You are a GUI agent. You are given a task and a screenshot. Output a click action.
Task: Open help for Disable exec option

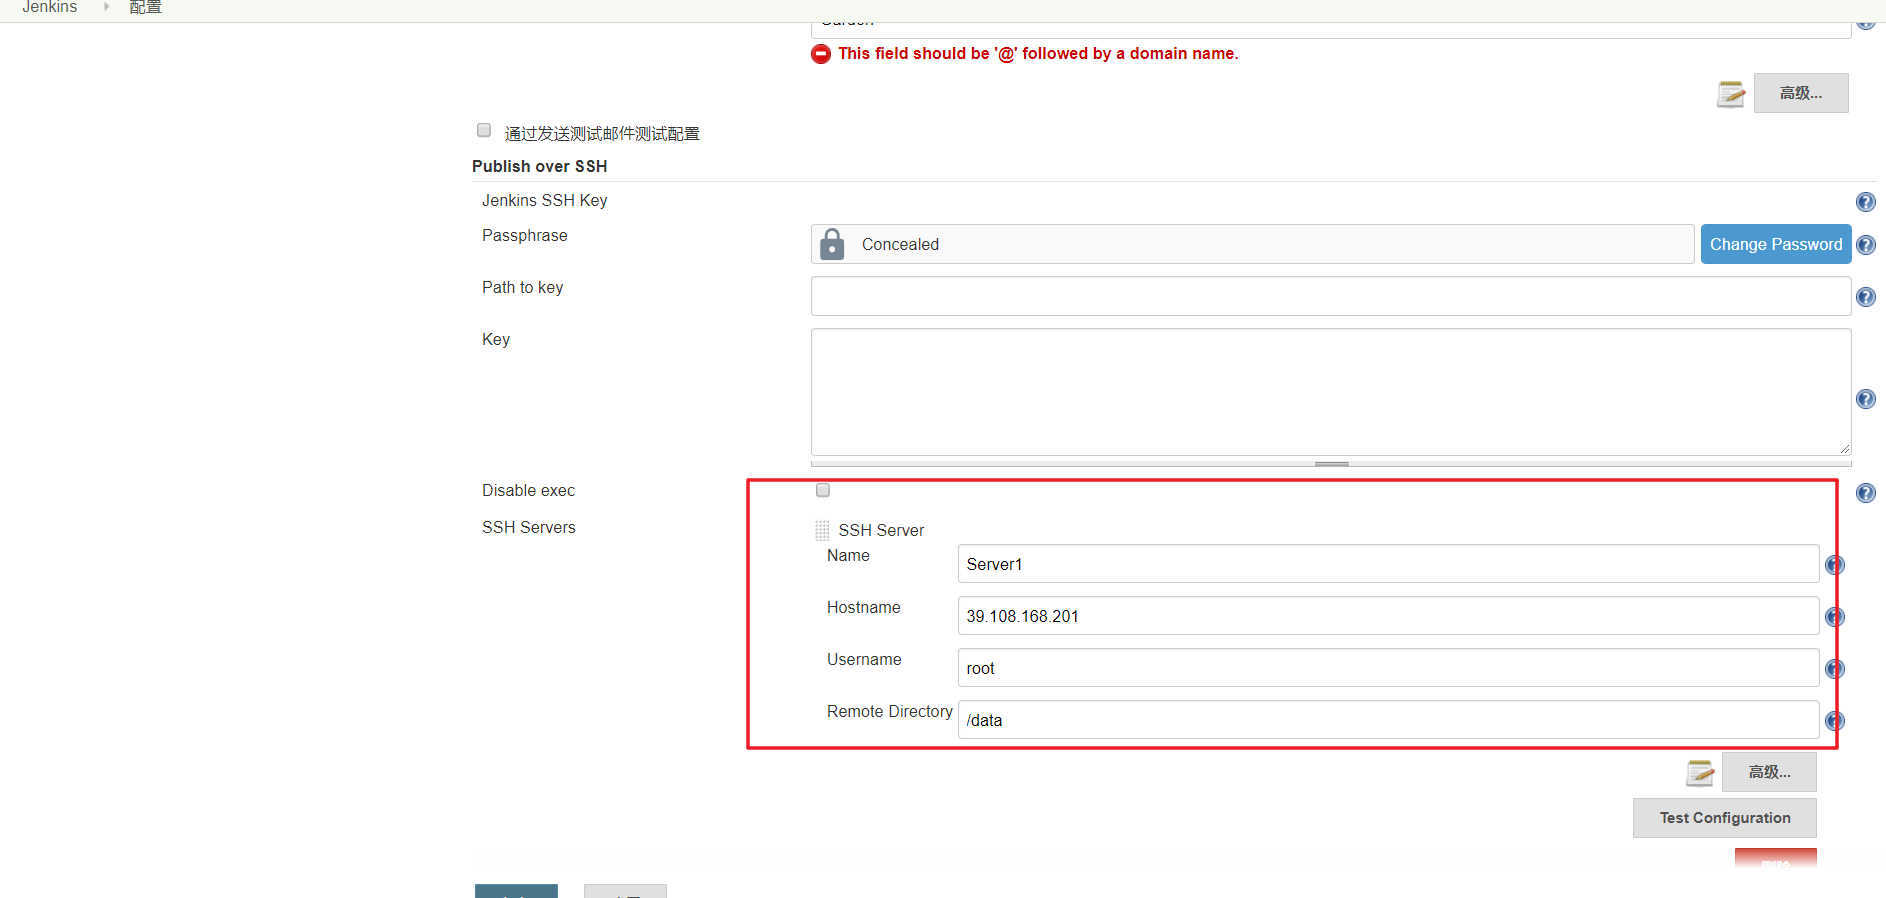1865,493
